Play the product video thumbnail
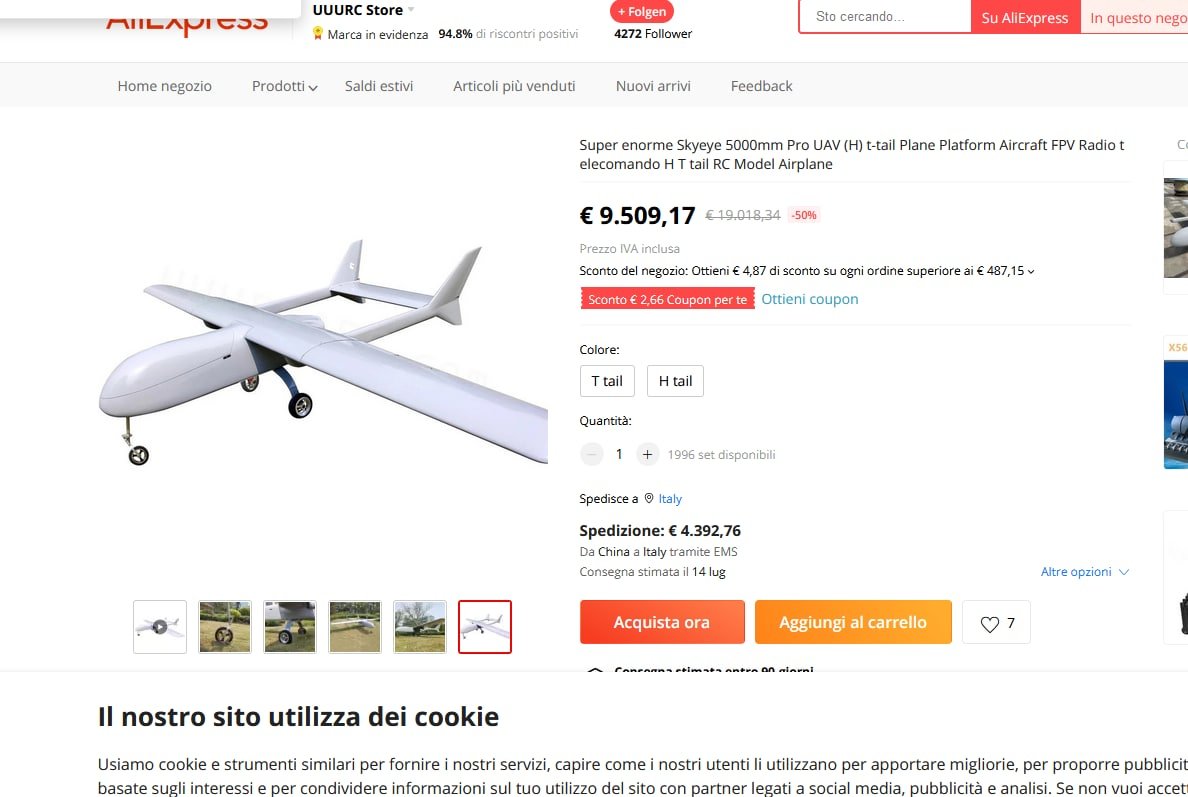 [160, 627]
